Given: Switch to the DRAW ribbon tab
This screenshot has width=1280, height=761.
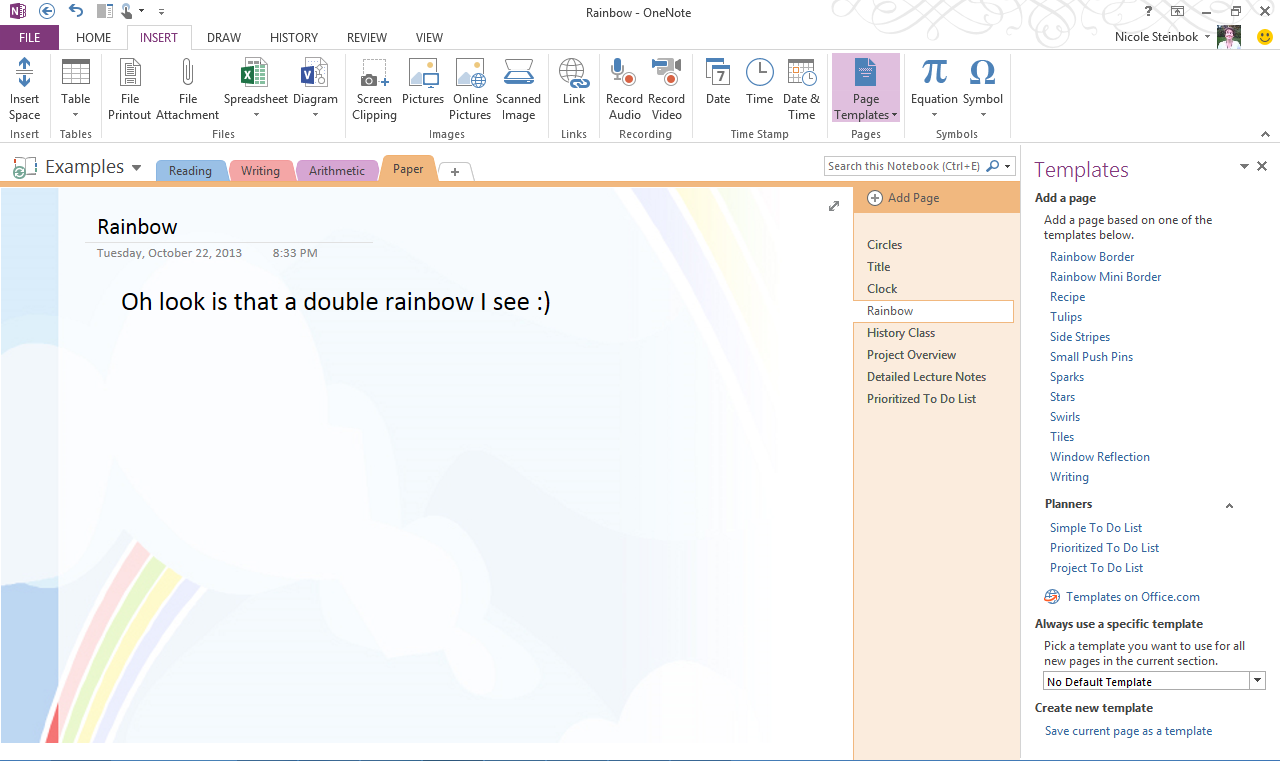Looking at the screenshot, I should (223, 37).
